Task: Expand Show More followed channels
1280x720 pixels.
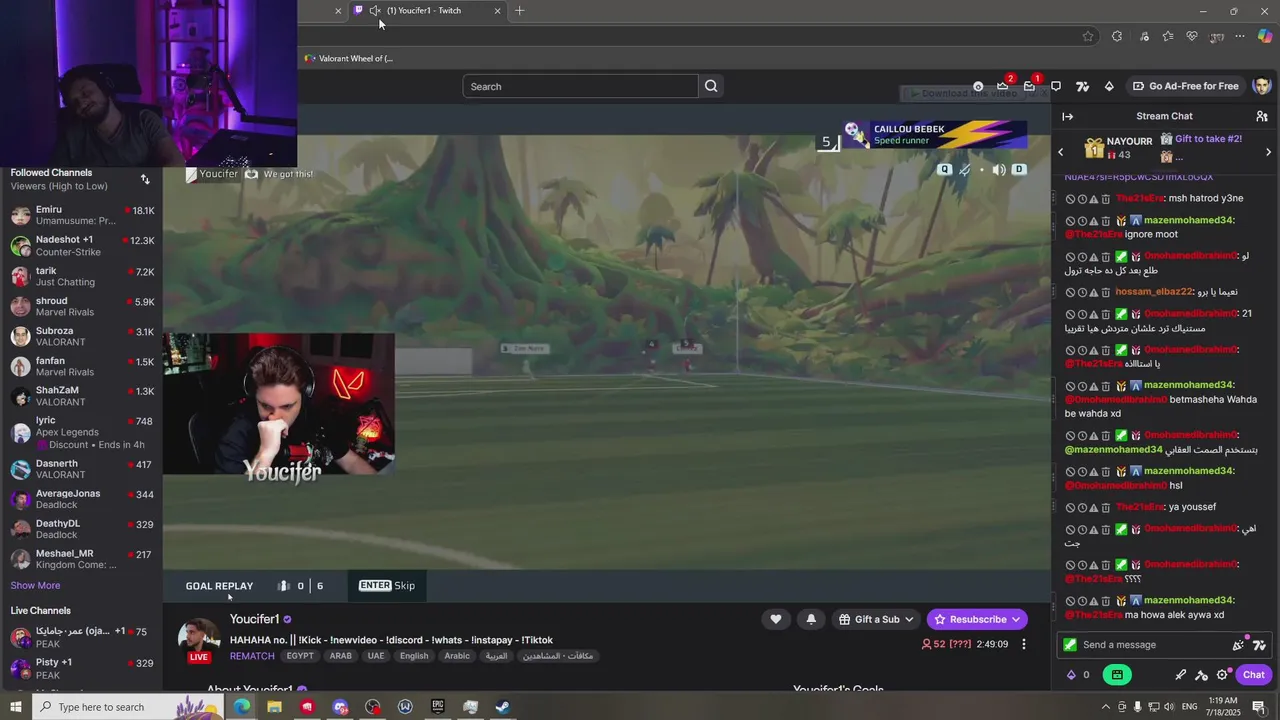Action: [35, 585]
